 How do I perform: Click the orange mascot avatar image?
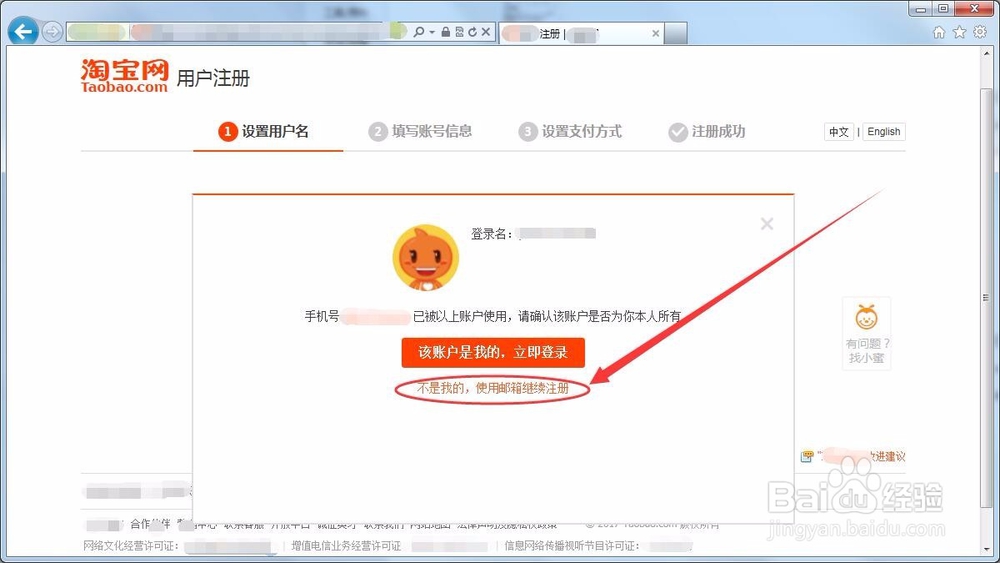coord(425,257)
